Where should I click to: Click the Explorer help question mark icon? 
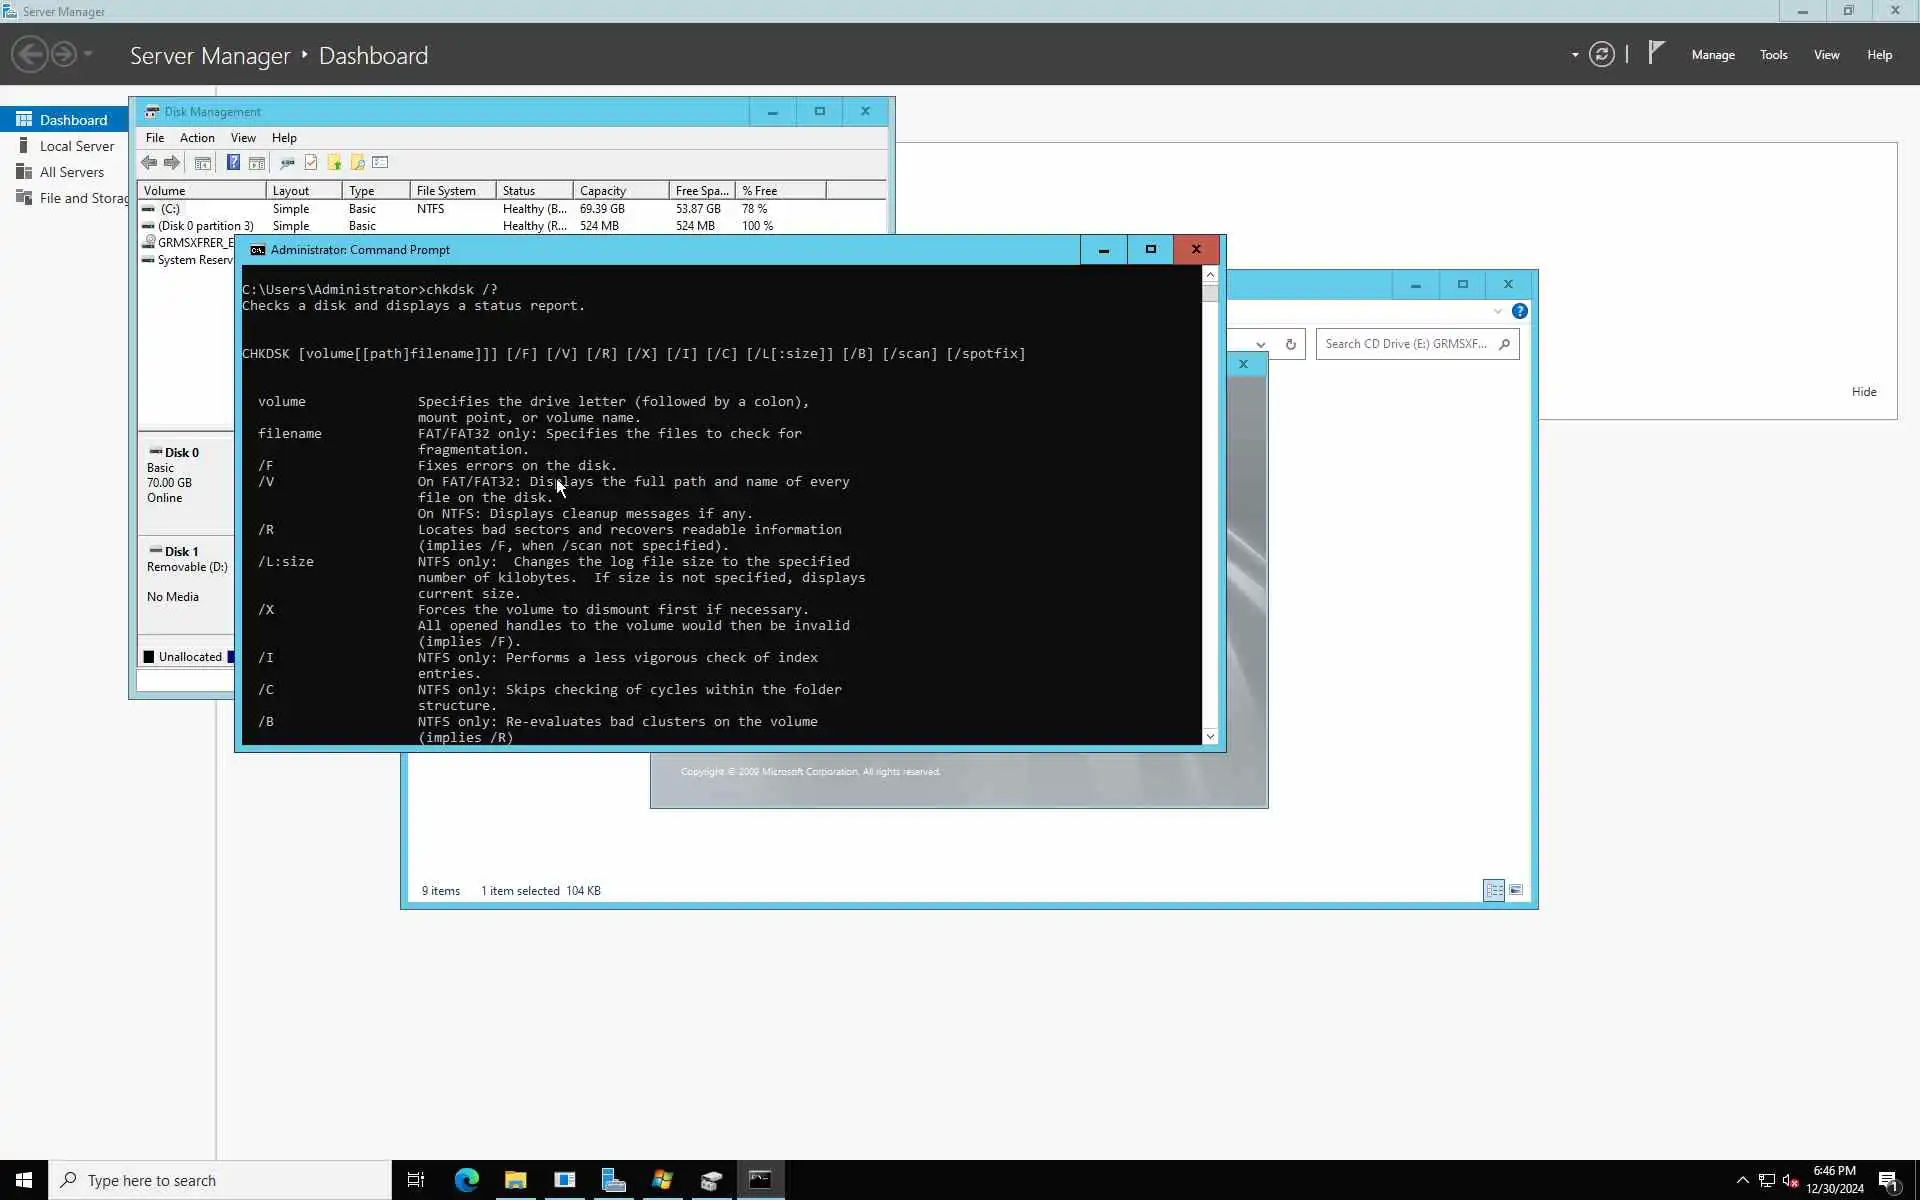(1519, 311)
